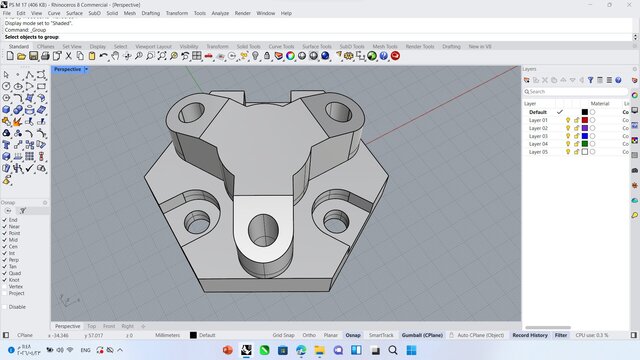Click the Explode icon in left sidebar
Viewport: 640px width, 360px height.
pos(18,122)
